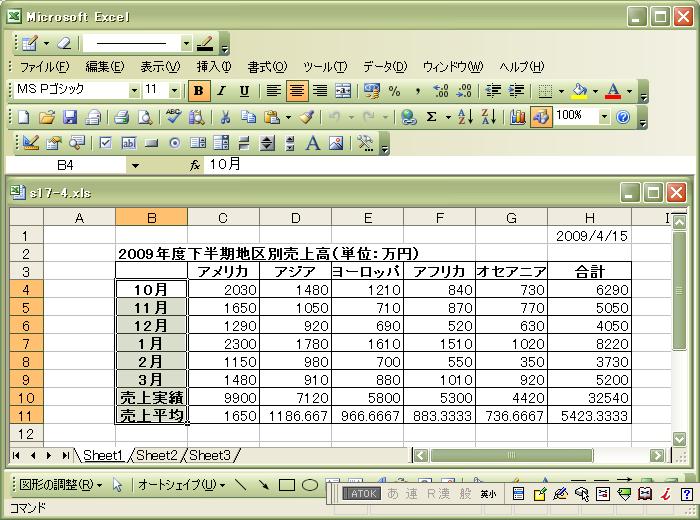Open font size dropdown
700x520 pixels.
(175, 91)
